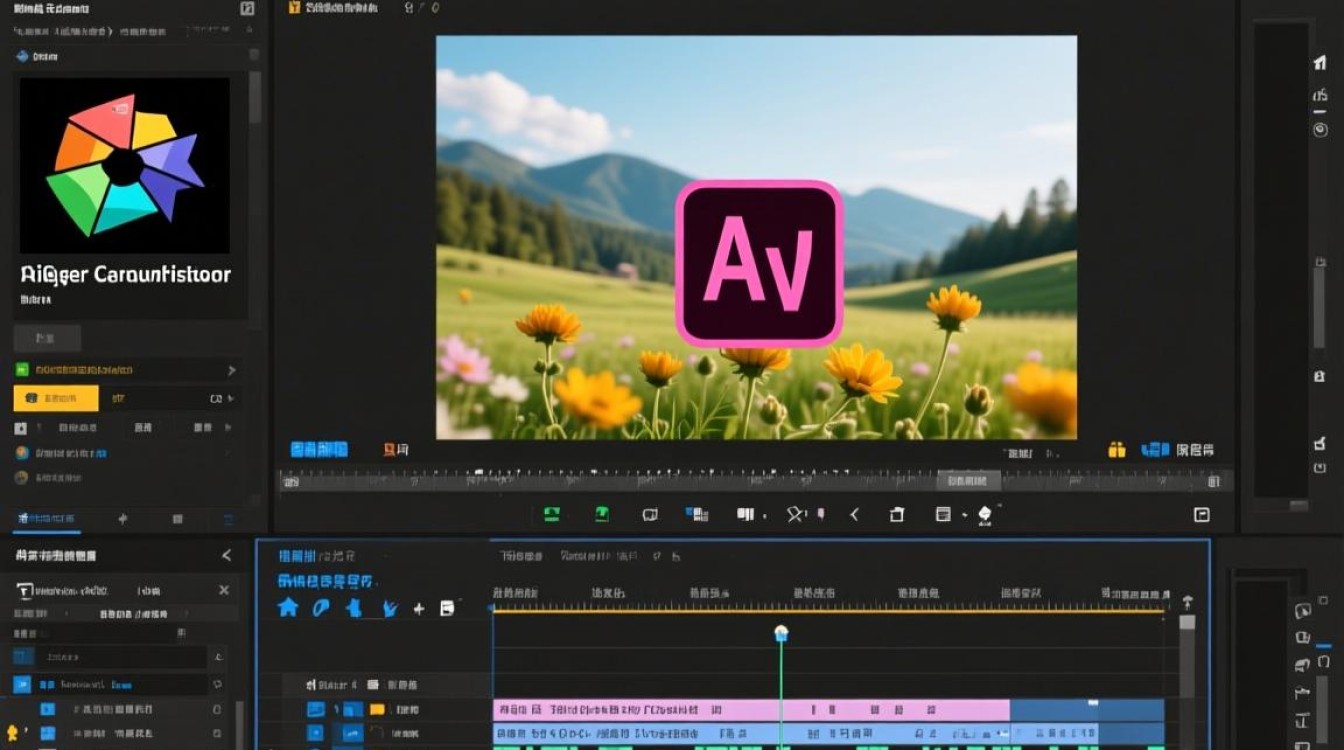Click the white columns icon below the preview
The image size is (1344, 750).
point(746,514)
